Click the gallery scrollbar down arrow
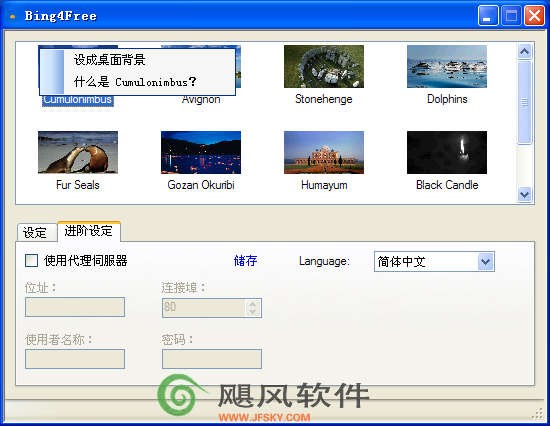Image resolution: width=550 pixels, height=426 pixels. click(524, 194)
